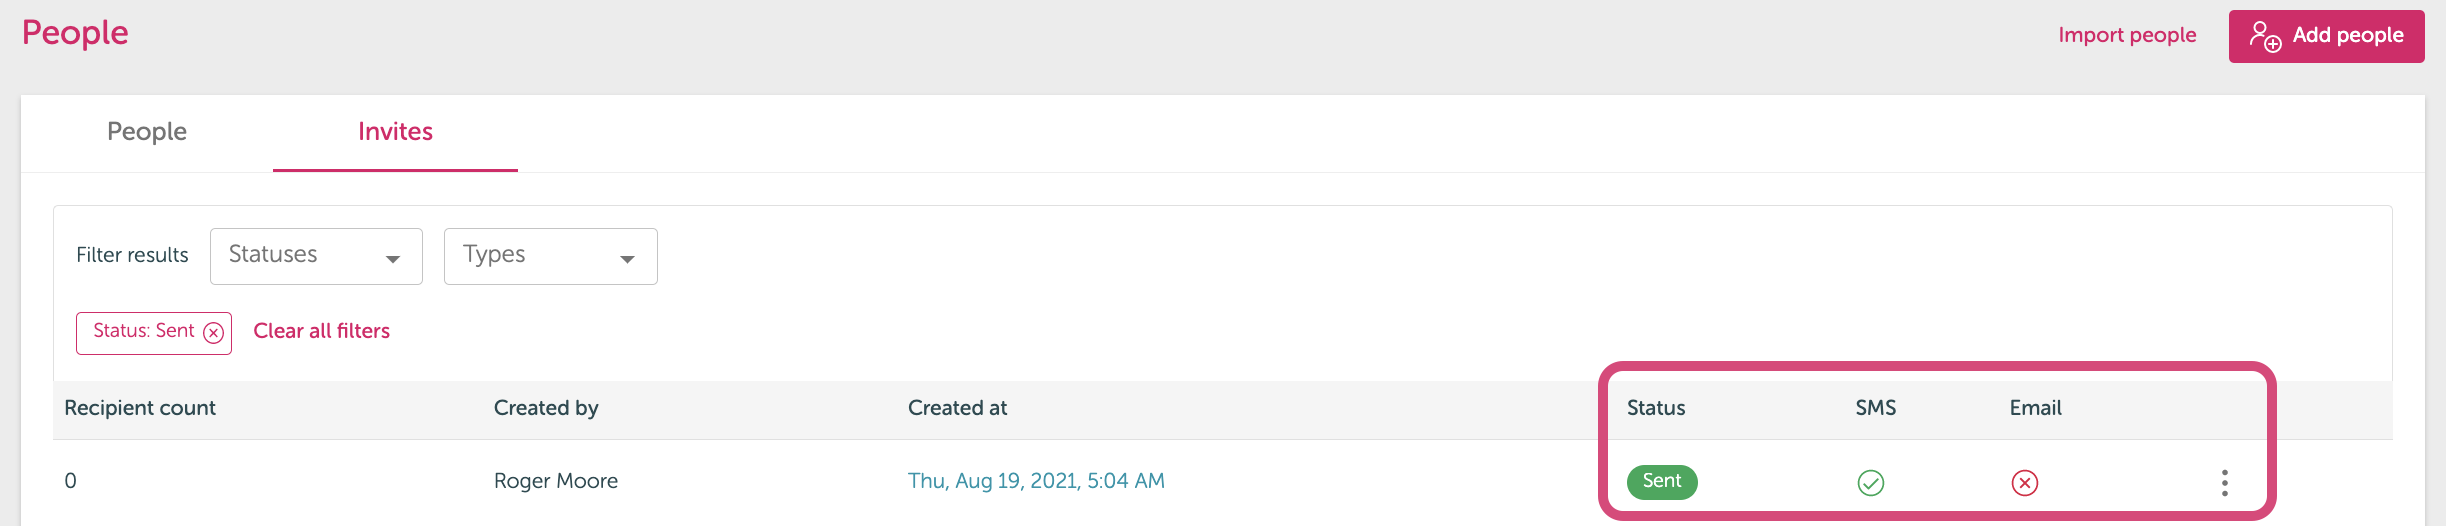Viewport: 2446px width, 526px height.
Task: Click the Created at column header
Action: [x=957, y=408]
